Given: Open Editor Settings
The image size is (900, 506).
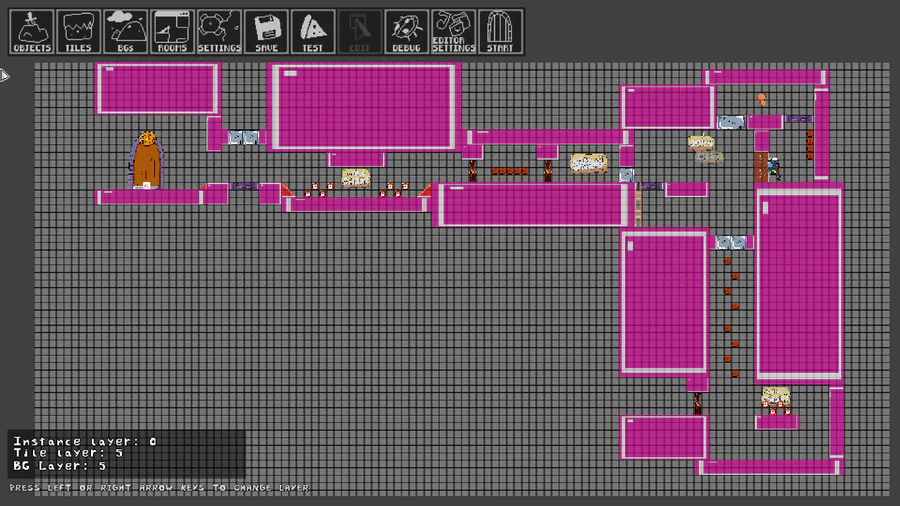Looking at the screenshot, I should 453,32.
